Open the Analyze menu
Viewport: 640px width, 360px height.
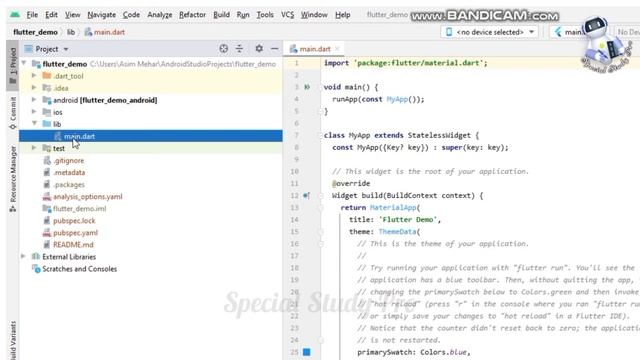point(160,15)
